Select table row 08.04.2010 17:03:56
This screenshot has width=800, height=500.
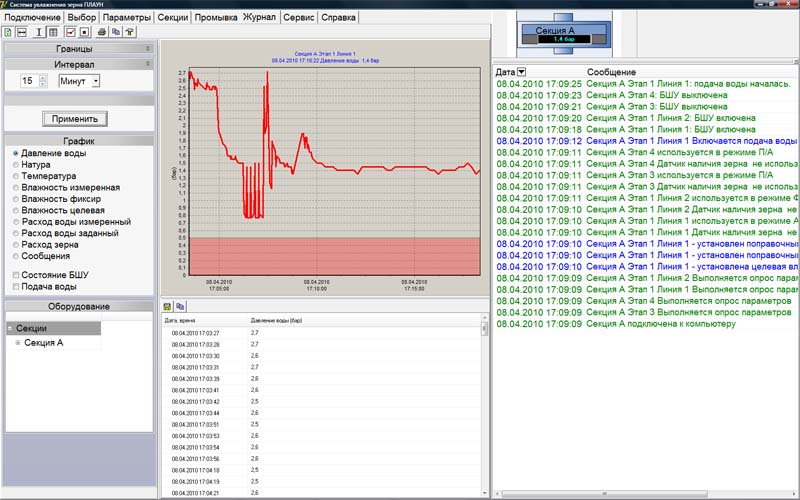click(321, 459)
